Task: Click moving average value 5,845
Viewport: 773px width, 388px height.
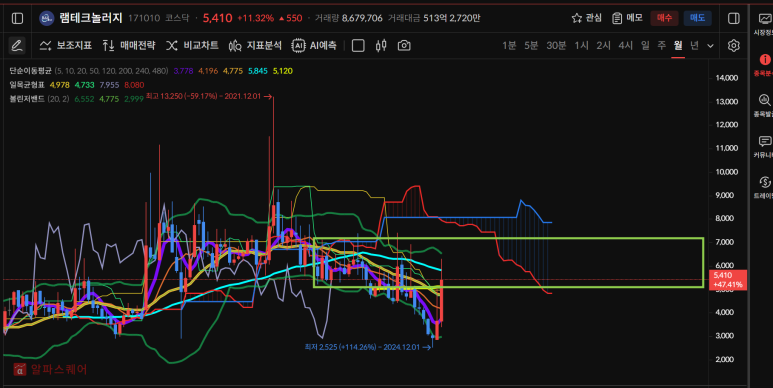Action: (x=258, y=71)
